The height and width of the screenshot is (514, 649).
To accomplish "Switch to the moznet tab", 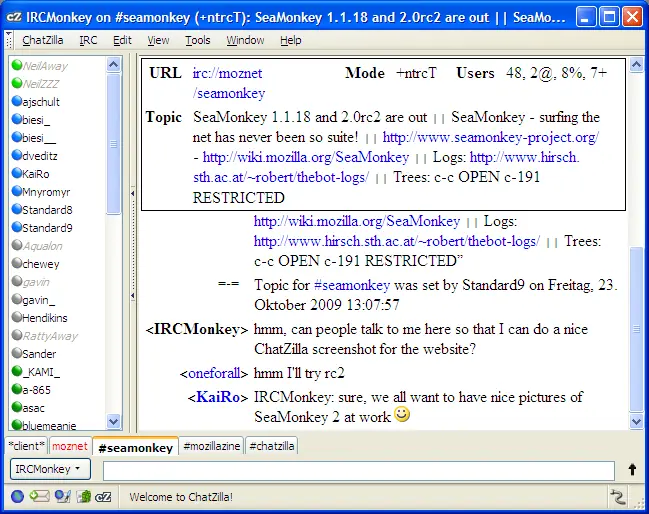I will pyautogui.click(x=70, y=446).
